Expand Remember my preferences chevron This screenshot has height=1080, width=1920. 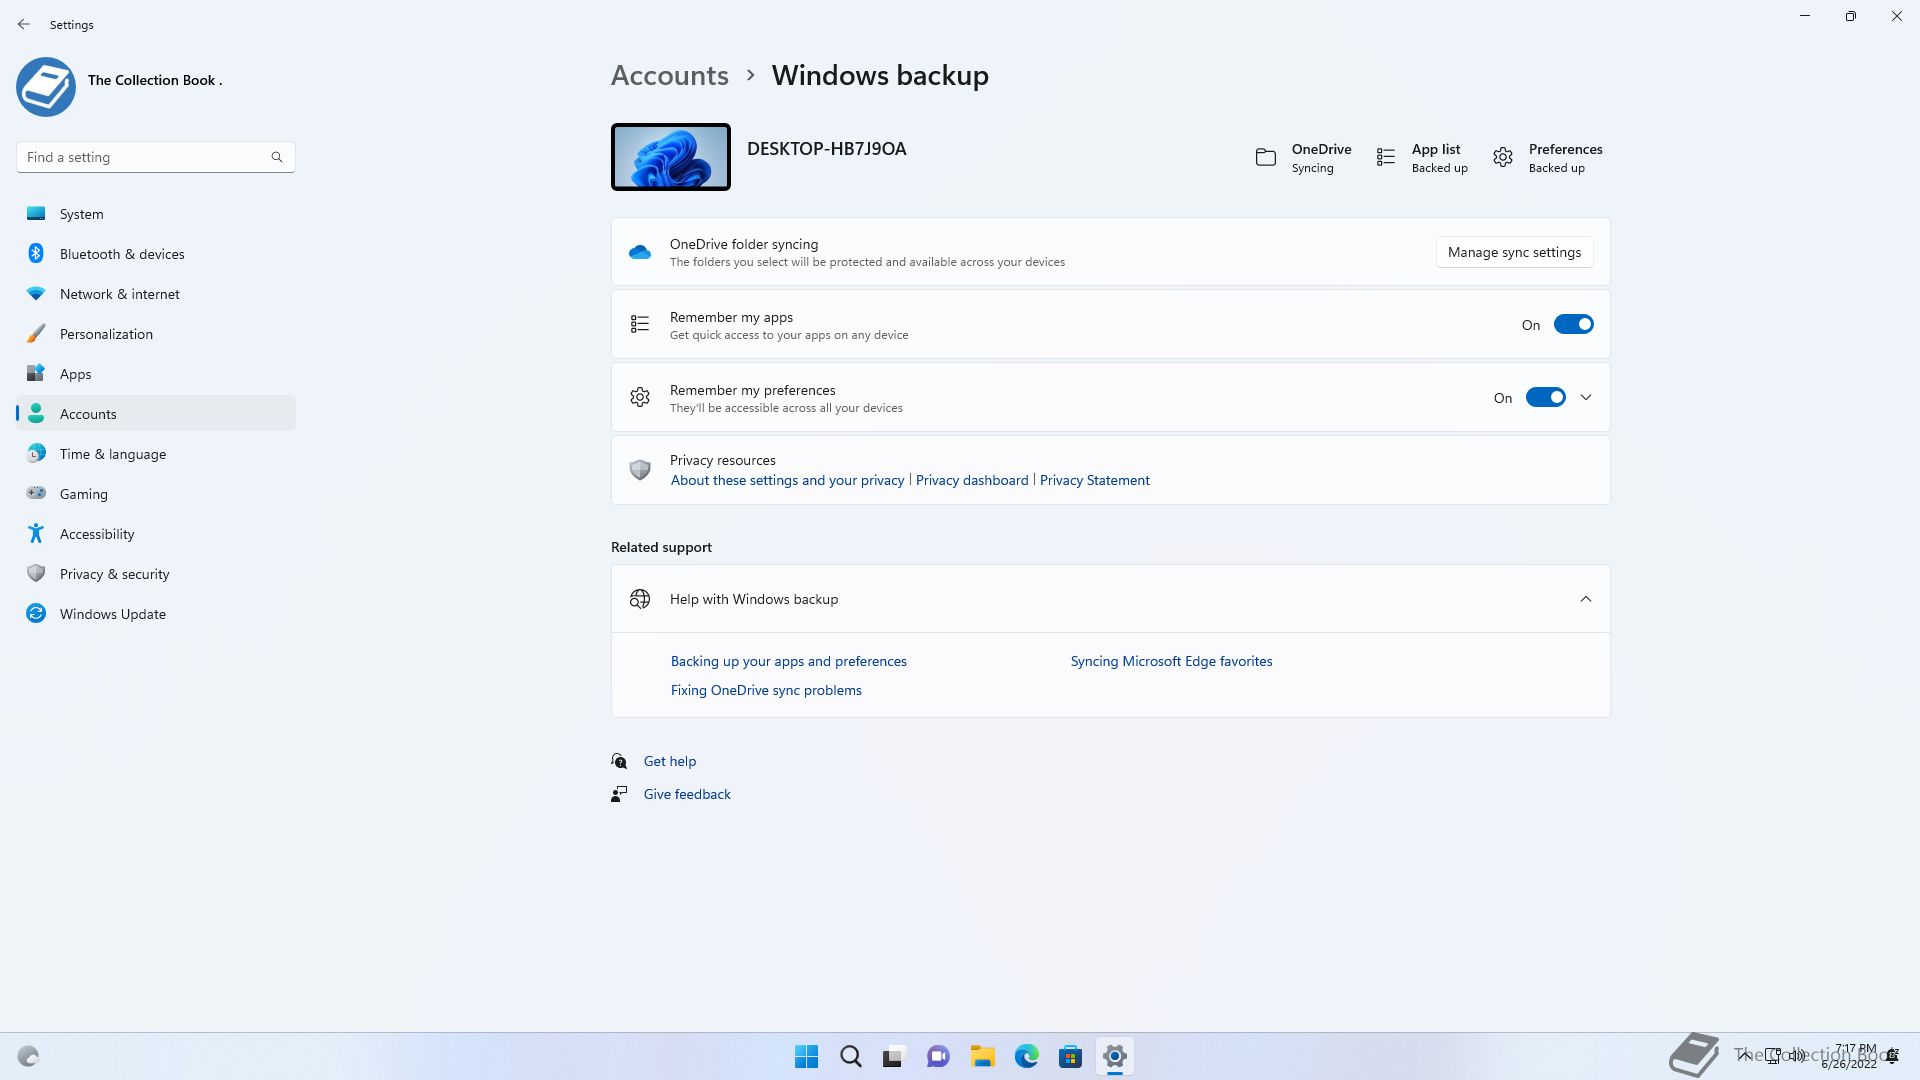pyautogui.click(x=1586, y=397)
